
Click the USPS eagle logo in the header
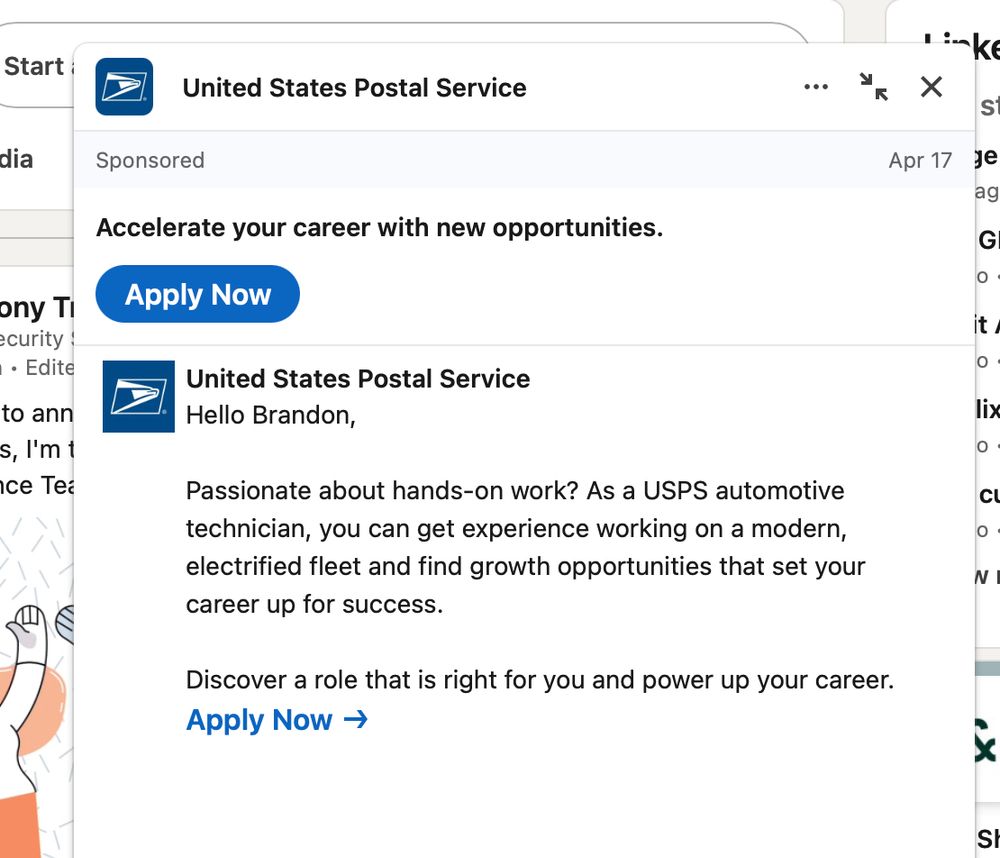124,87
